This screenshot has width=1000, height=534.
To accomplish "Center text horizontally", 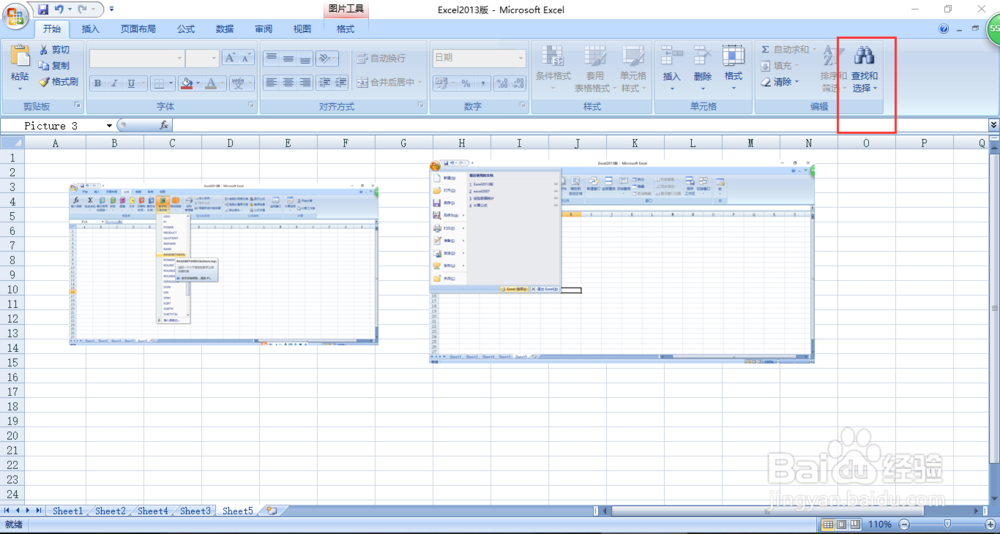I will point(288,82).
